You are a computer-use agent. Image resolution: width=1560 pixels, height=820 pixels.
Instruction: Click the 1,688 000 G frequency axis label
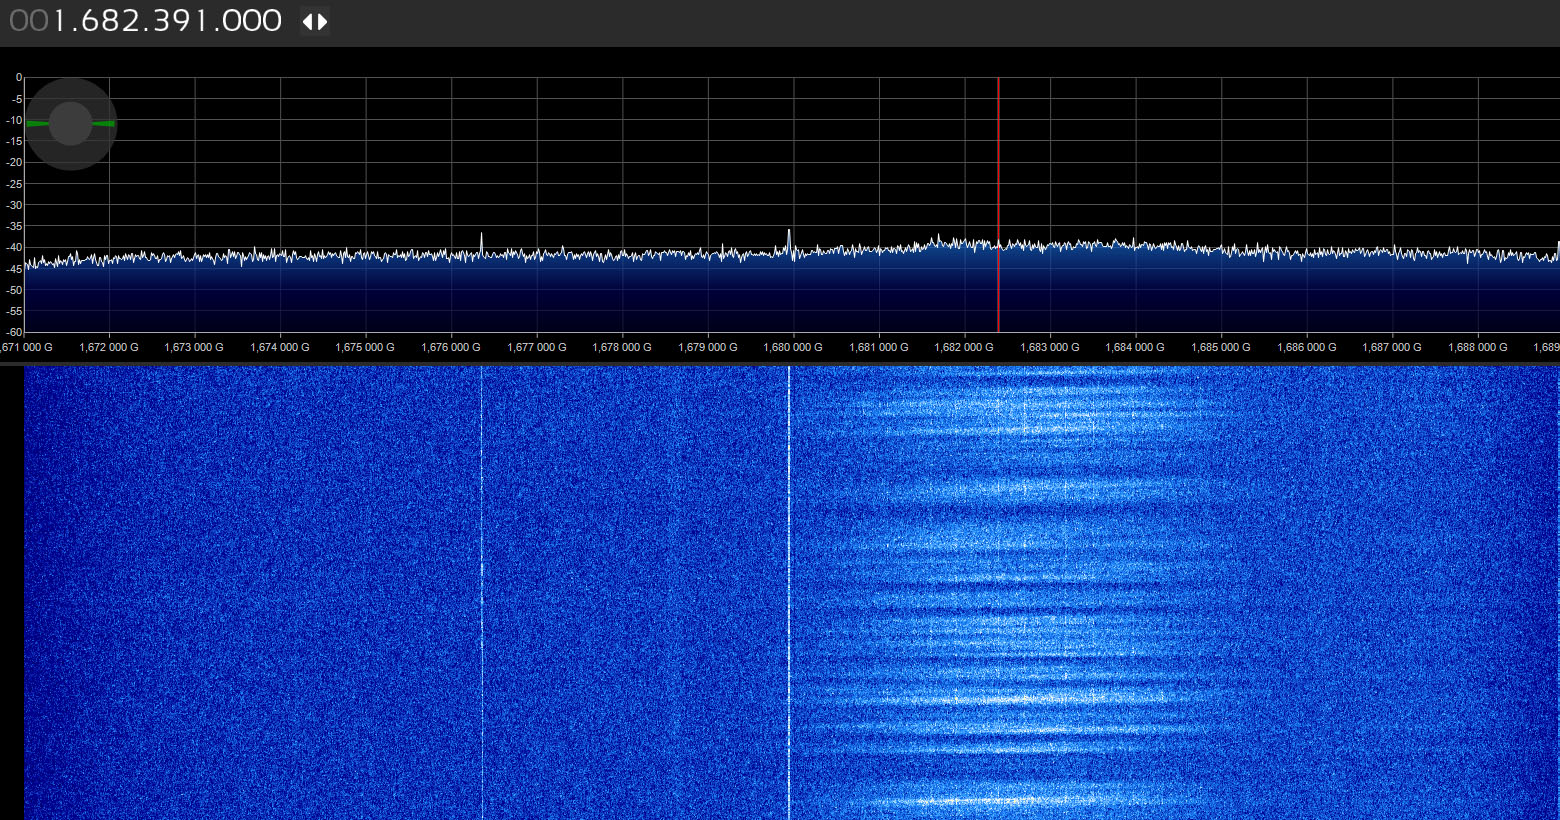(1477, 347)
